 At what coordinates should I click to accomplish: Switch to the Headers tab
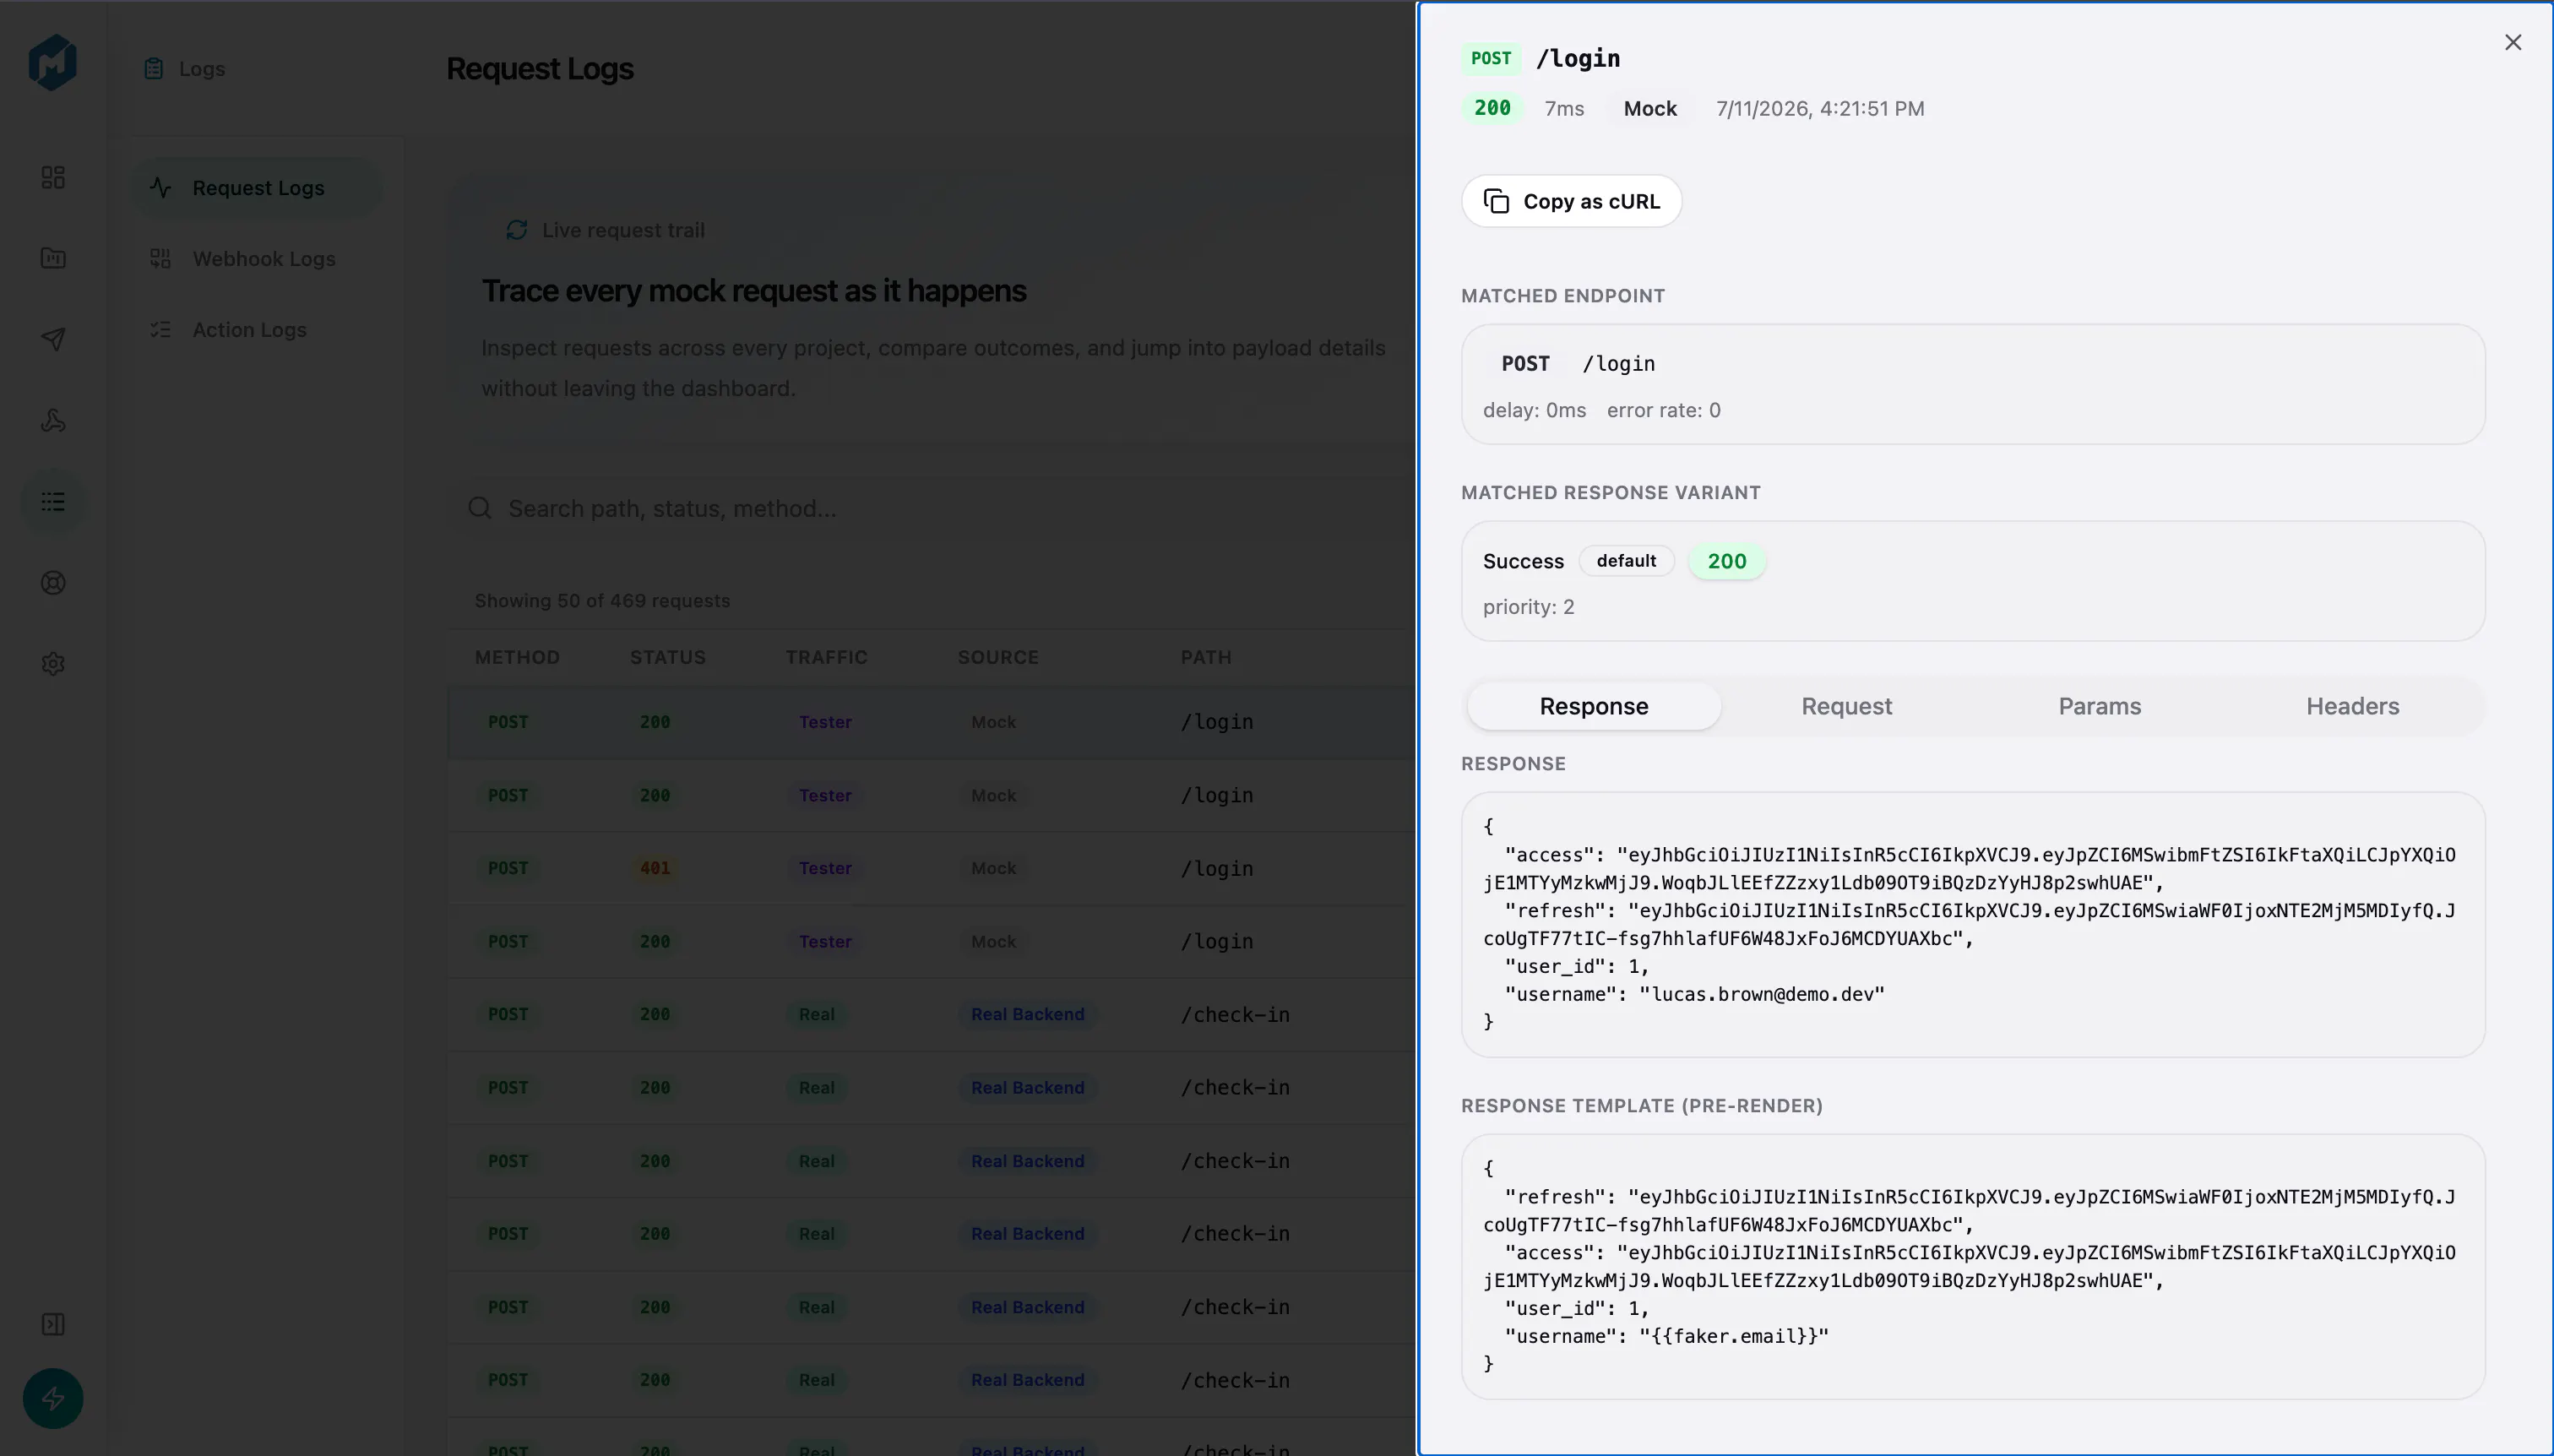pos(2352,706)
